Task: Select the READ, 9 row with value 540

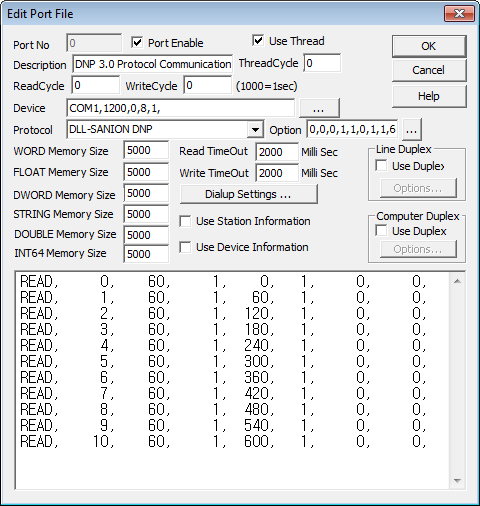Action: (x=223, y=425)
